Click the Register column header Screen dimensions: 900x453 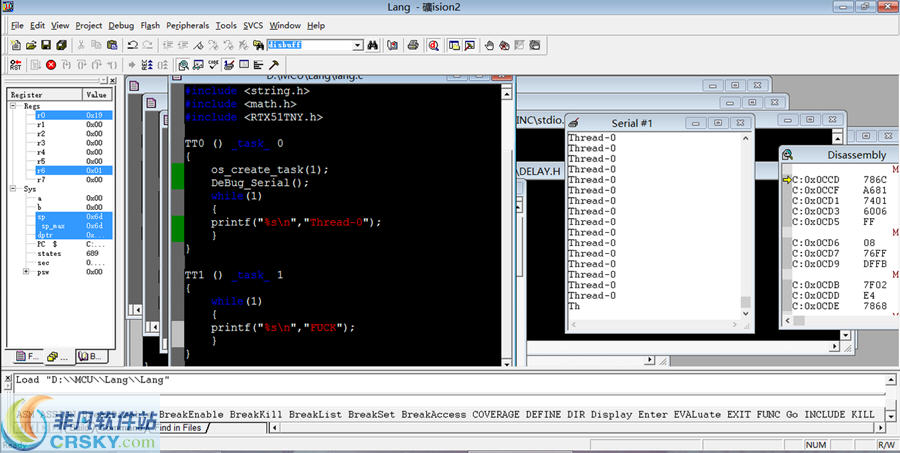tap(45, 95)
